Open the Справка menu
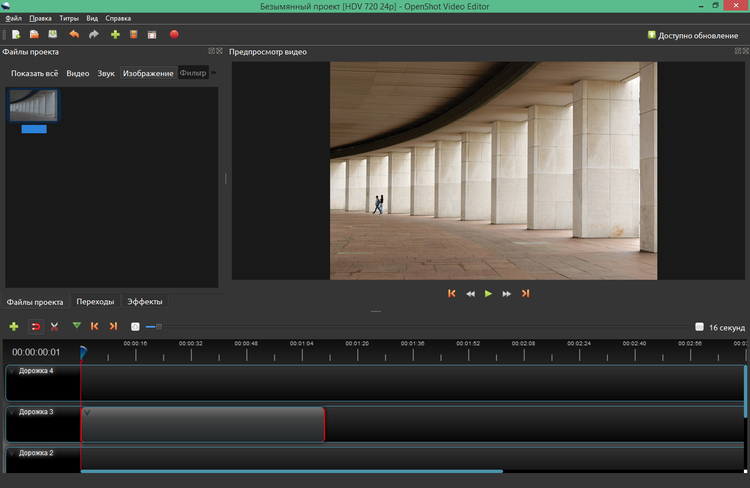The image size is (750, 488). 118,18
